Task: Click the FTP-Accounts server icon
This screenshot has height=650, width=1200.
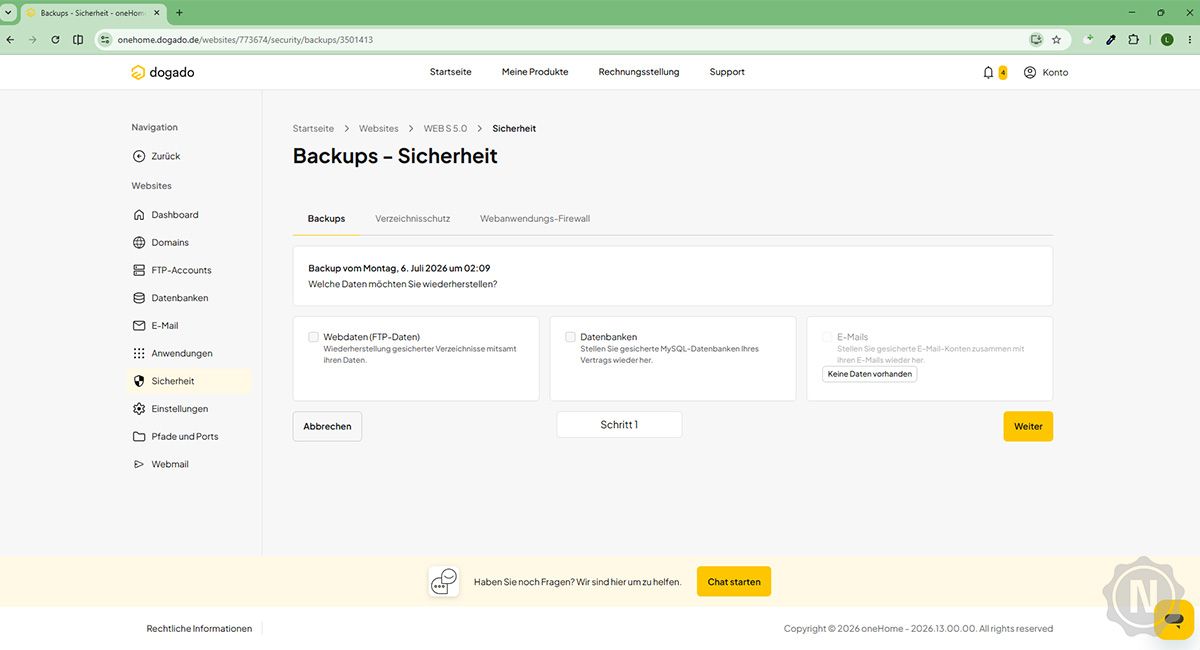Action: (x=139, y=270)
